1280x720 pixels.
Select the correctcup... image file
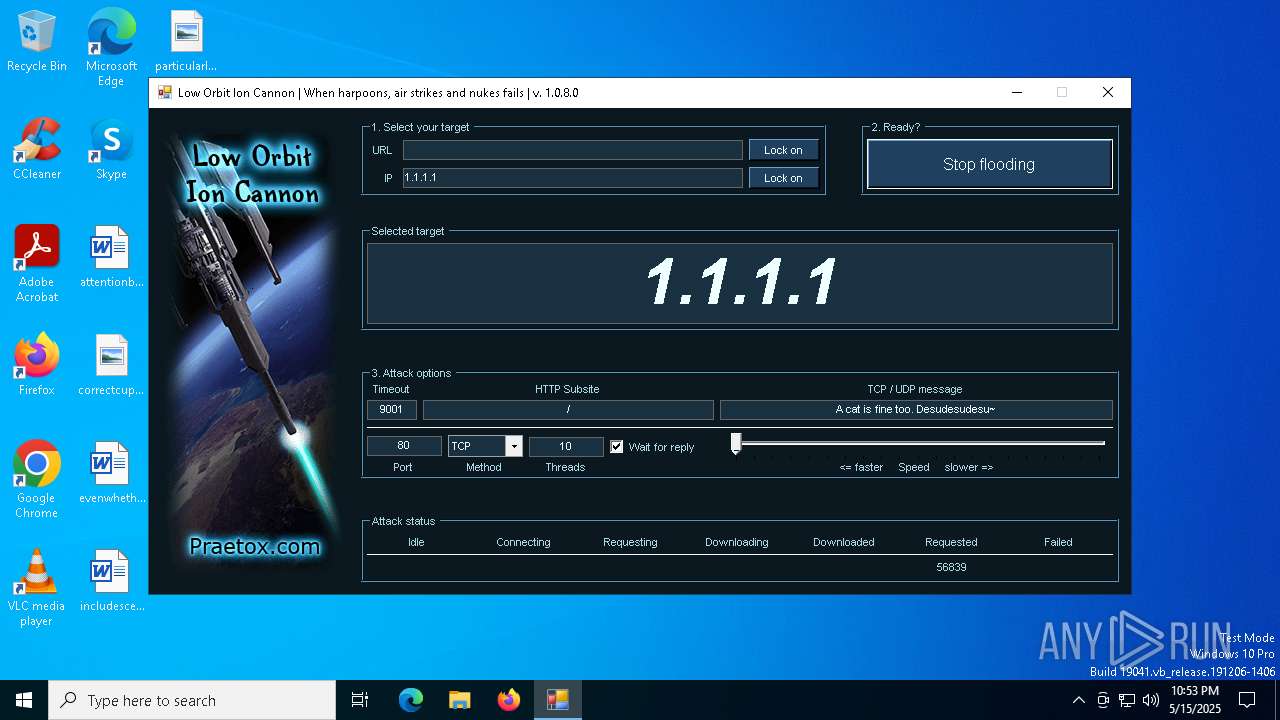tap(111, 365)
